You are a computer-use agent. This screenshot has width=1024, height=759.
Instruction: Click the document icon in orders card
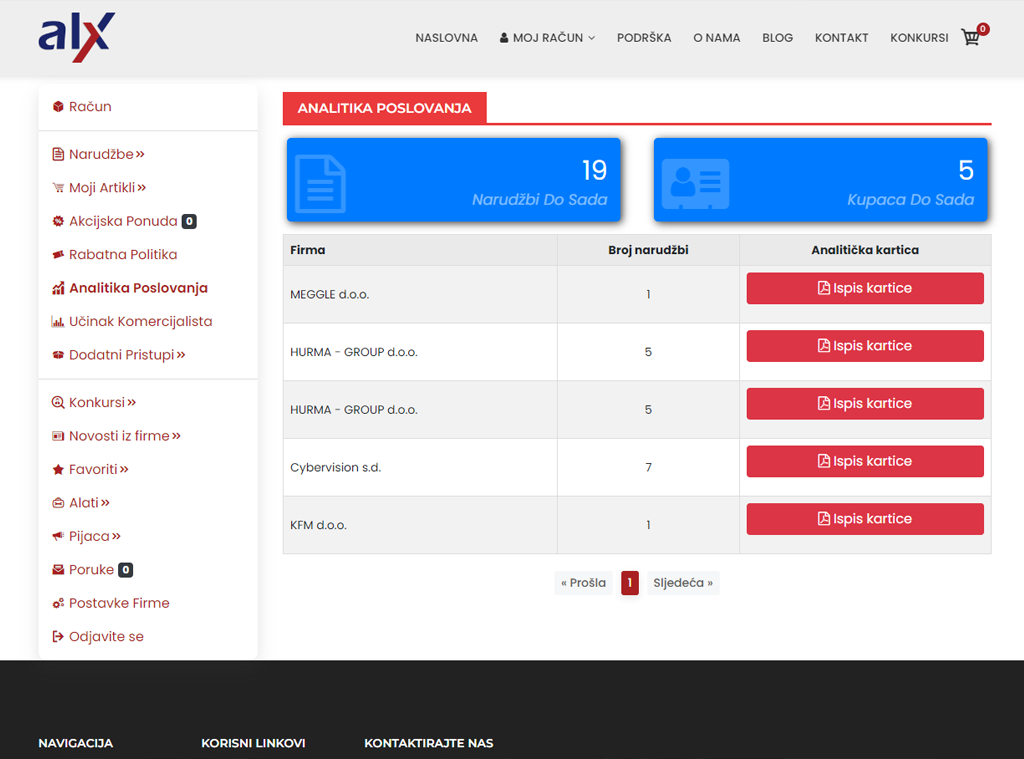(x=320, y=184)
